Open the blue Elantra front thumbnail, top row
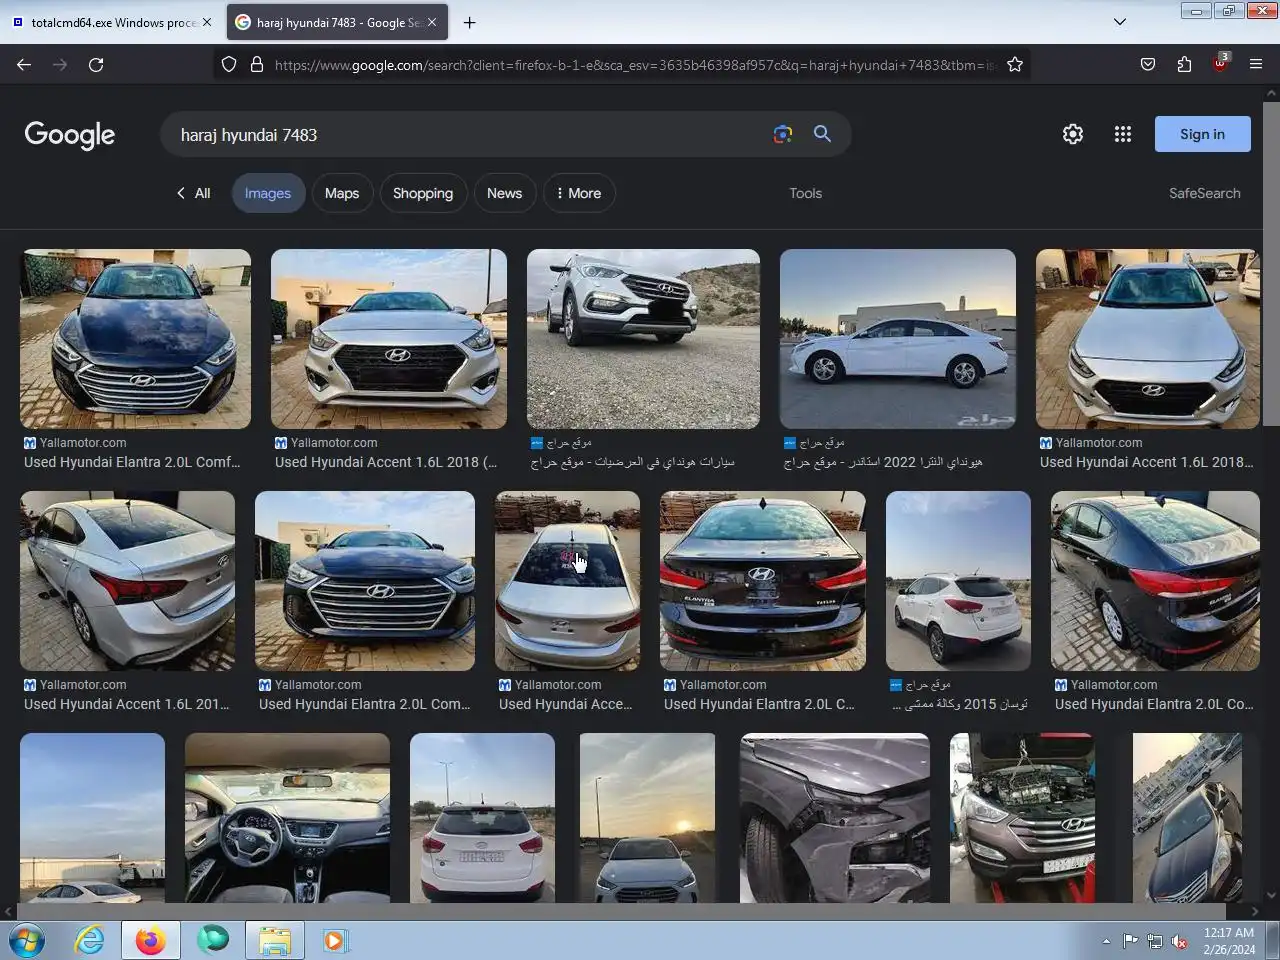 [x=135, y=339]
